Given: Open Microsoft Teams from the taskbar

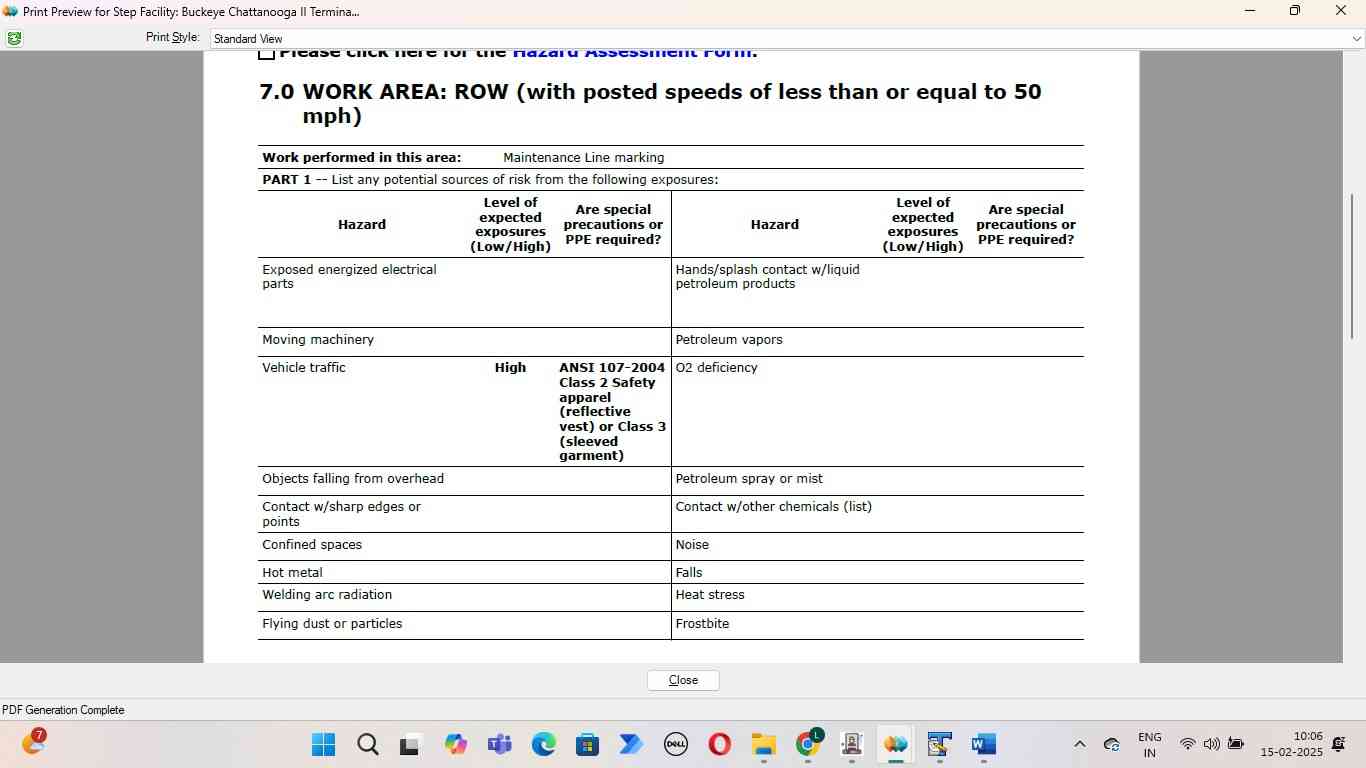Looking at the screenshot, I should point(499,744).
